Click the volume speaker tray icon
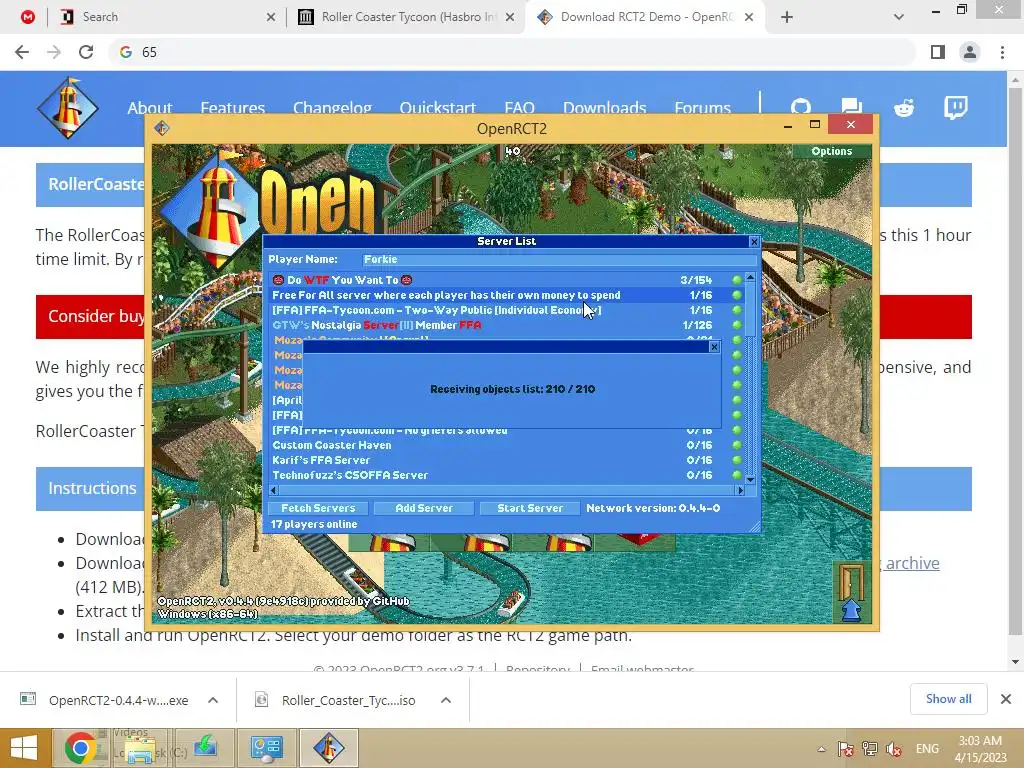1024x768 pixels. point(894,749)
